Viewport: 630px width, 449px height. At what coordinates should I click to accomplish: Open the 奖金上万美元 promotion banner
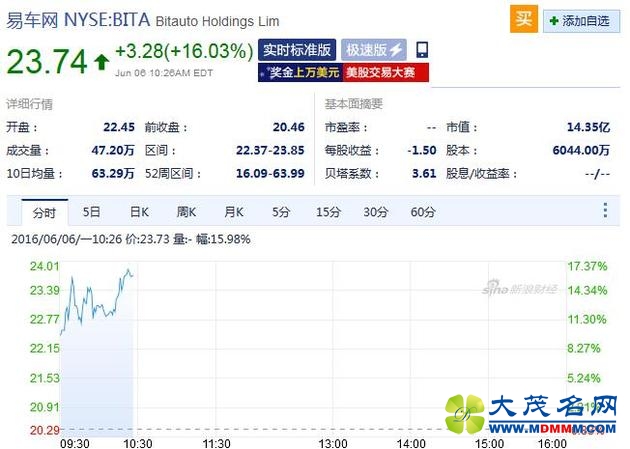tap(300, 72)
